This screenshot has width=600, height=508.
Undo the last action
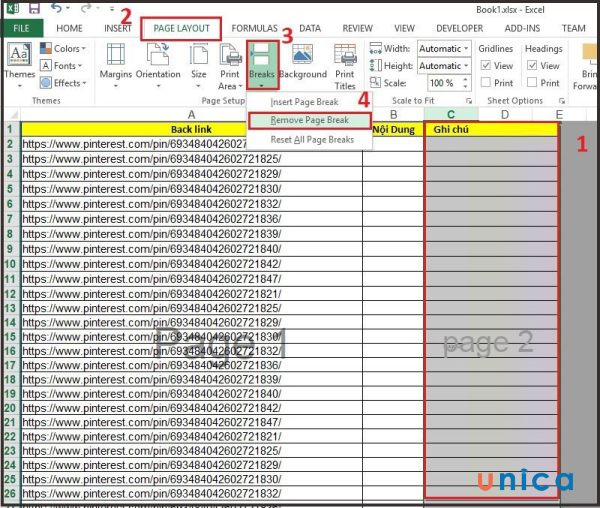click(x=56, y=8)
